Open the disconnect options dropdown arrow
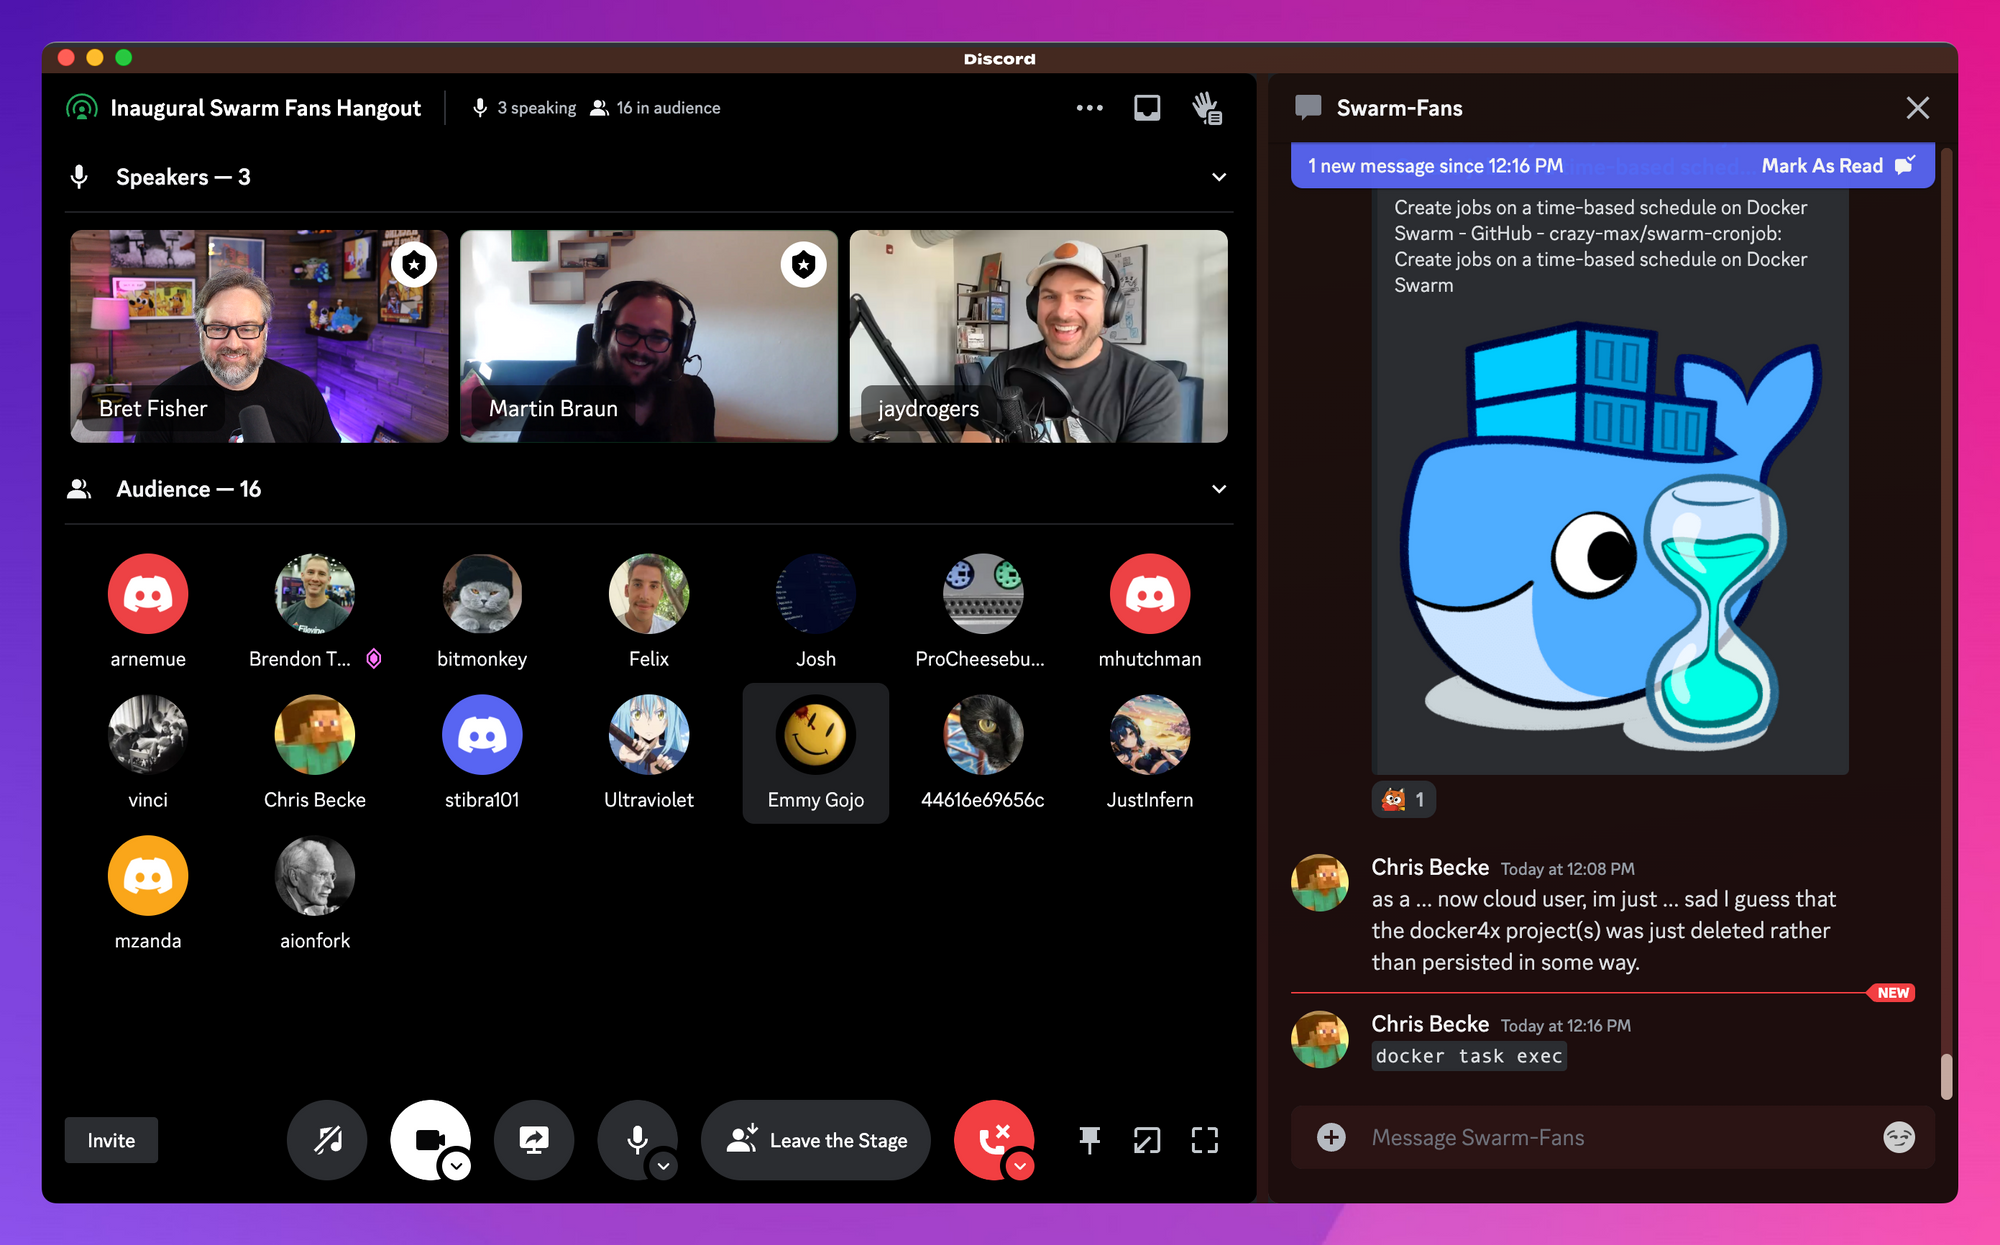 tap(1020, 1166)
